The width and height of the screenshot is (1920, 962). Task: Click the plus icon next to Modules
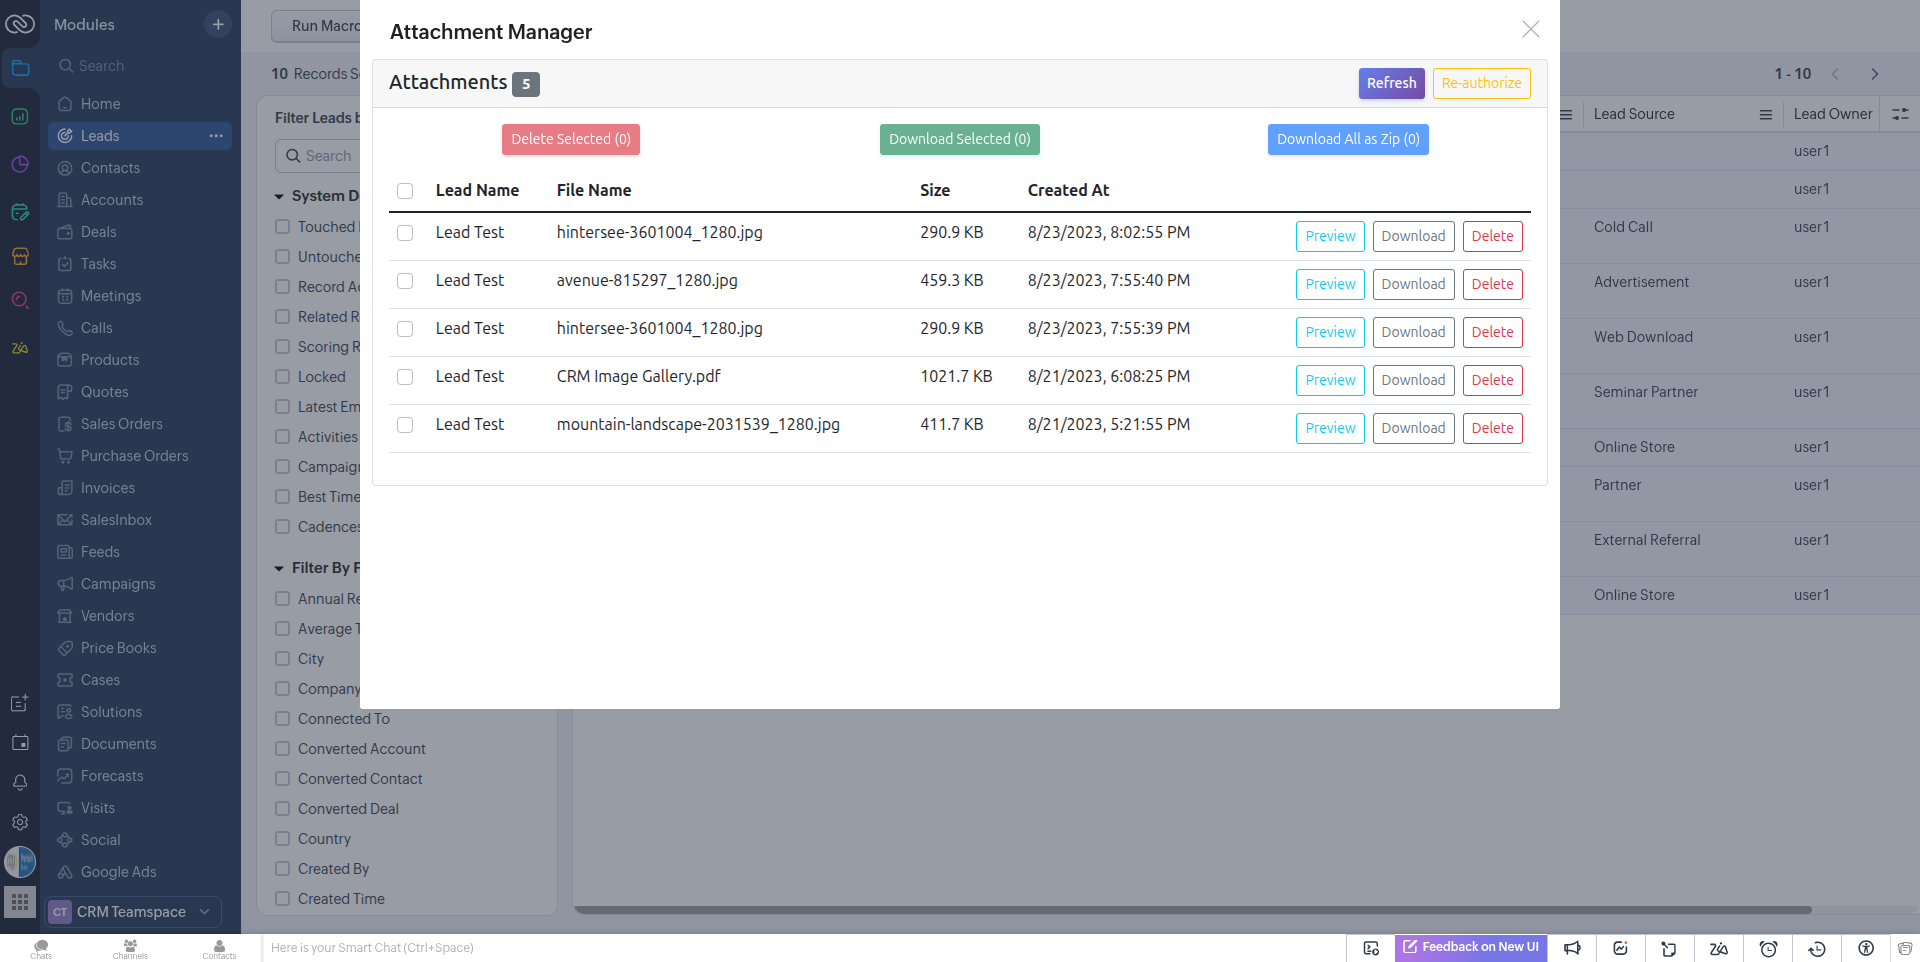(218, 24)
